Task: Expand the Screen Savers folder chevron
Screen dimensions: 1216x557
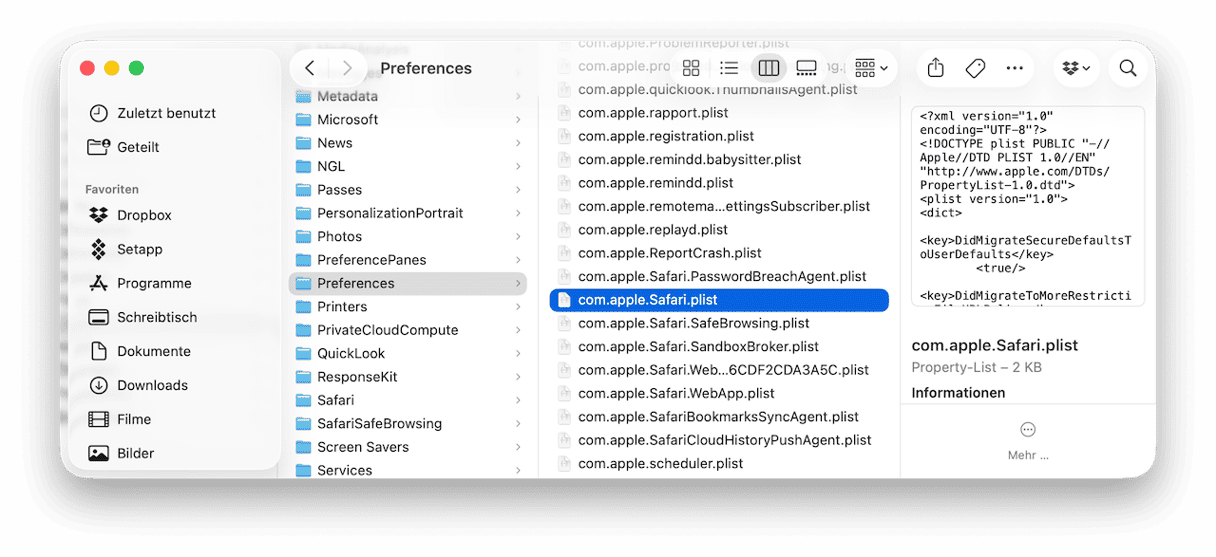Action: click(518, 447)
